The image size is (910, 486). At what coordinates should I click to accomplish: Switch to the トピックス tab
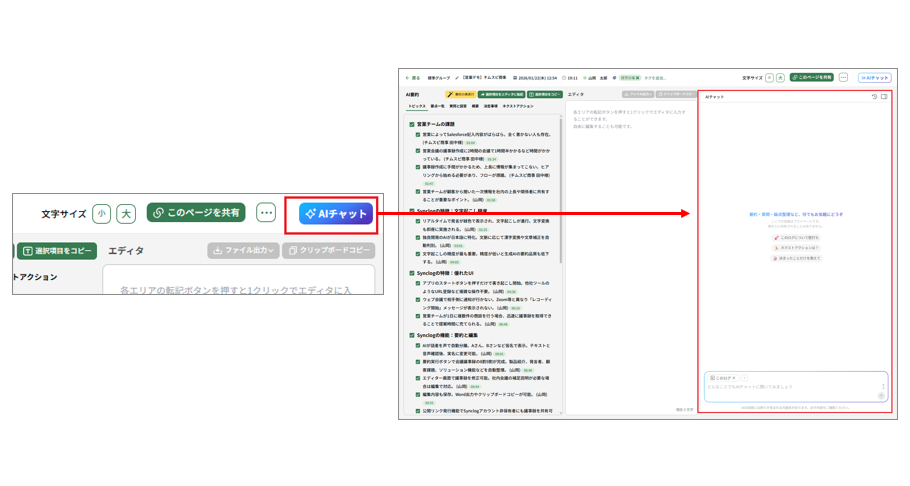click(x=416, y=106)
